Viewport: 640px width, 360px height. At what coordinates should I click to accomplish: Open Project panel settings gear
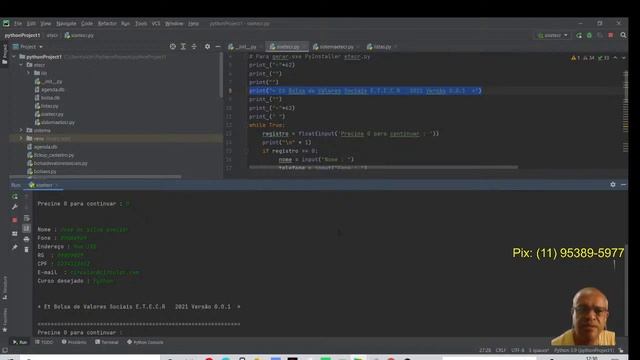point(207,47)
